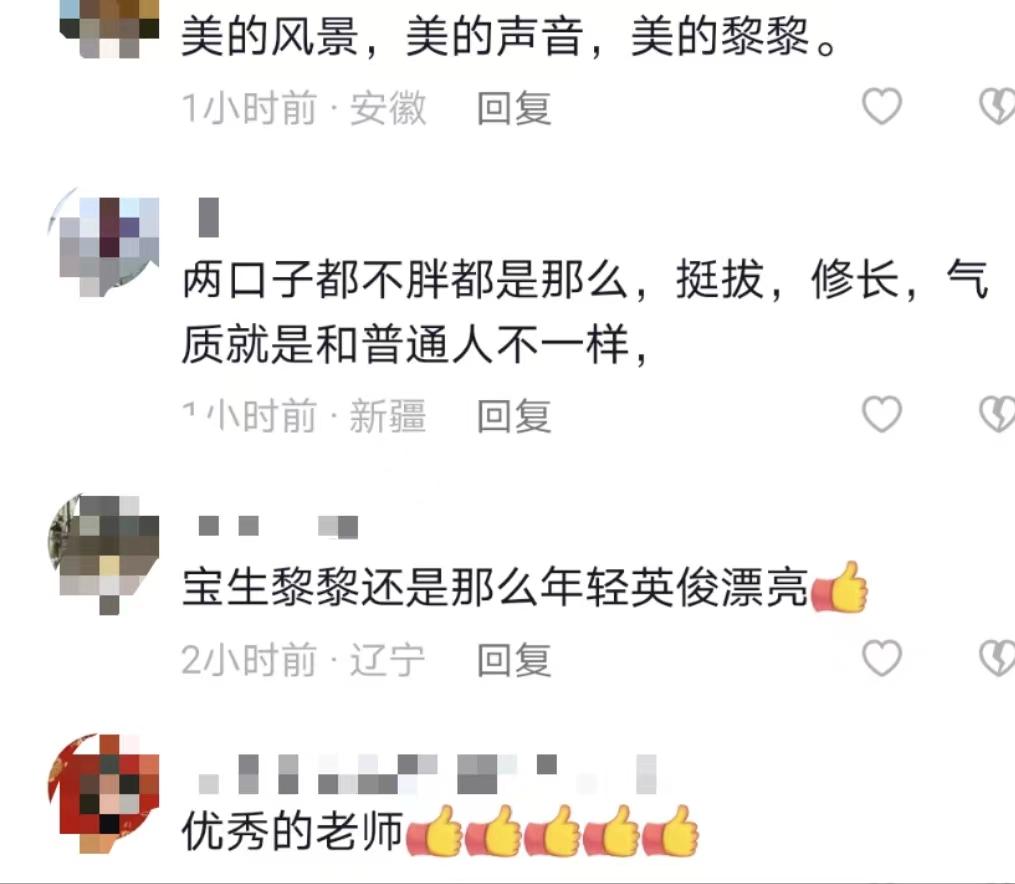The width and height of the screenshot is (1015, 884).
Task: Tap broken heart on 新疆 comment
Action: pos(997,414)
